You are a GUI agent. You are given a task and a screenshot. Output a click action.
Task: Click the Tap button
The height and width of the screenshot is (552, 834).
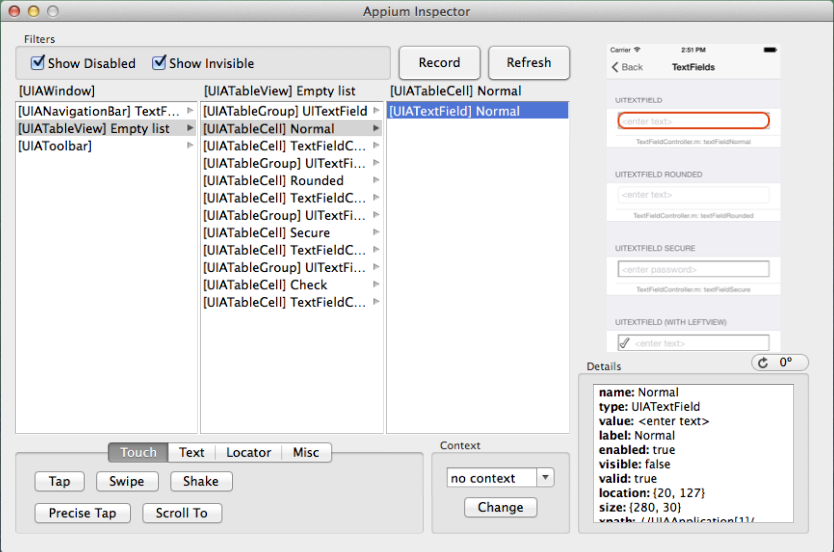point(60,481)
